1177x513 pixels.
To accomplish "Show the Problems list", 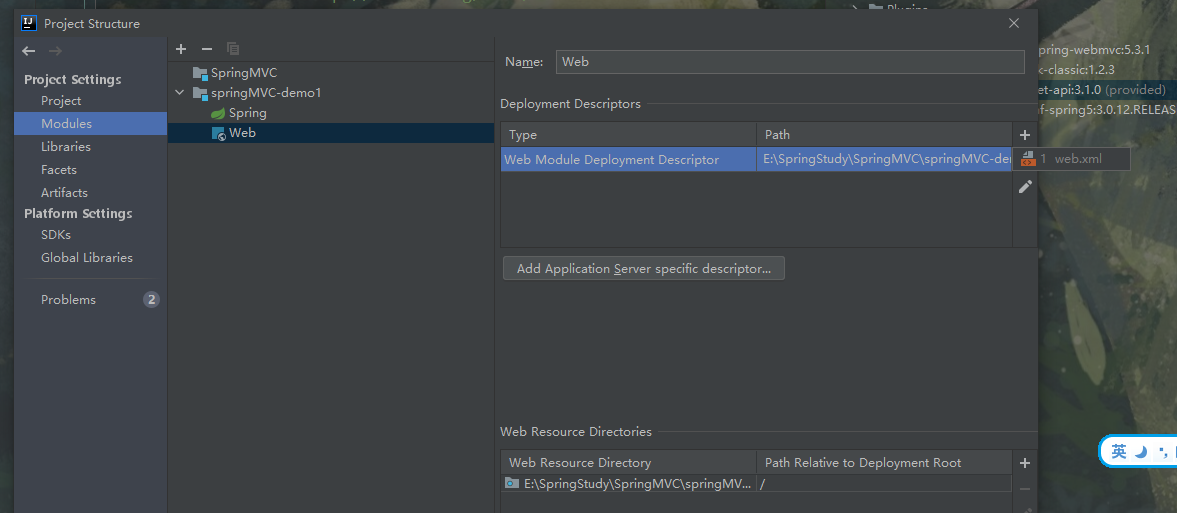I will coord(68,300).
